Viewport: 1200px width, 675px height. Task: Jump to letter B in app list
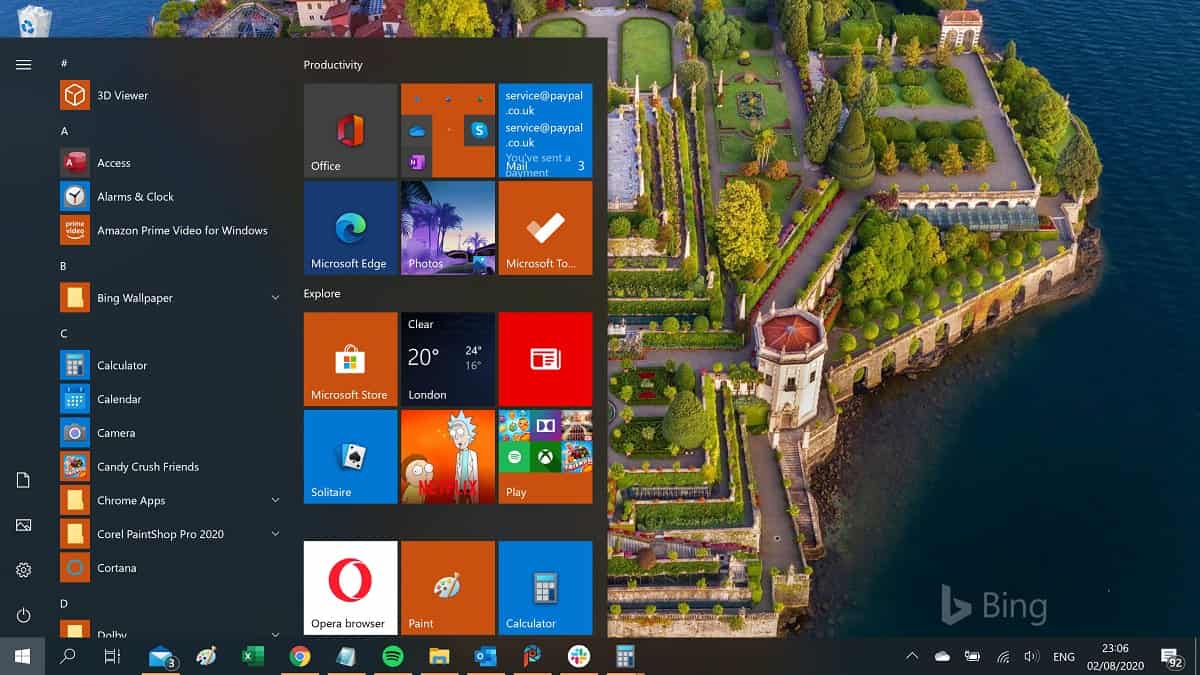(64, 266)
